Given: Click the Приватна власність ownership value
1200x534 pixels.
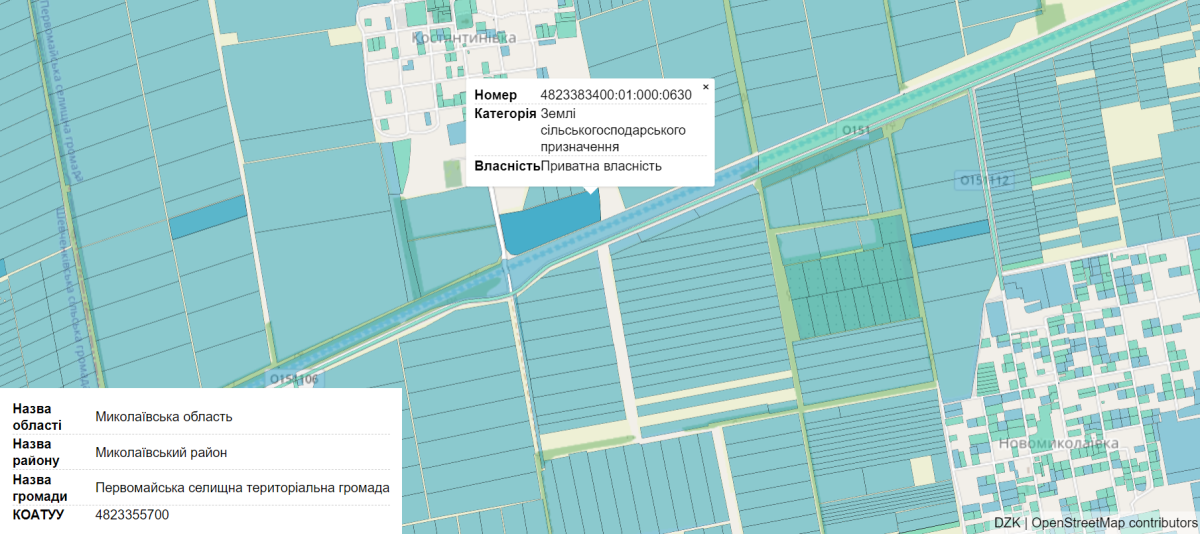Looking at the screenshot, I should click(x=601, y=165).
